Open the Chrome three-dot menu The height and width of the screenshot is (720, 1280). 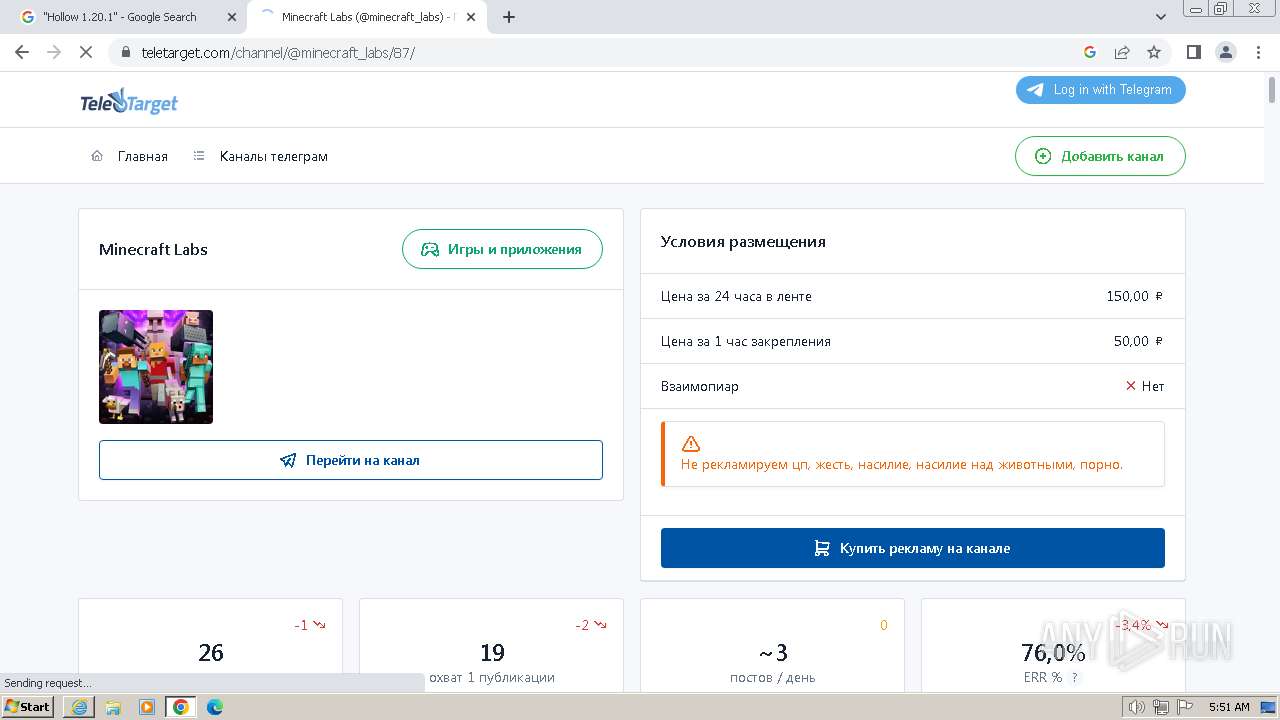point(1259,52)
